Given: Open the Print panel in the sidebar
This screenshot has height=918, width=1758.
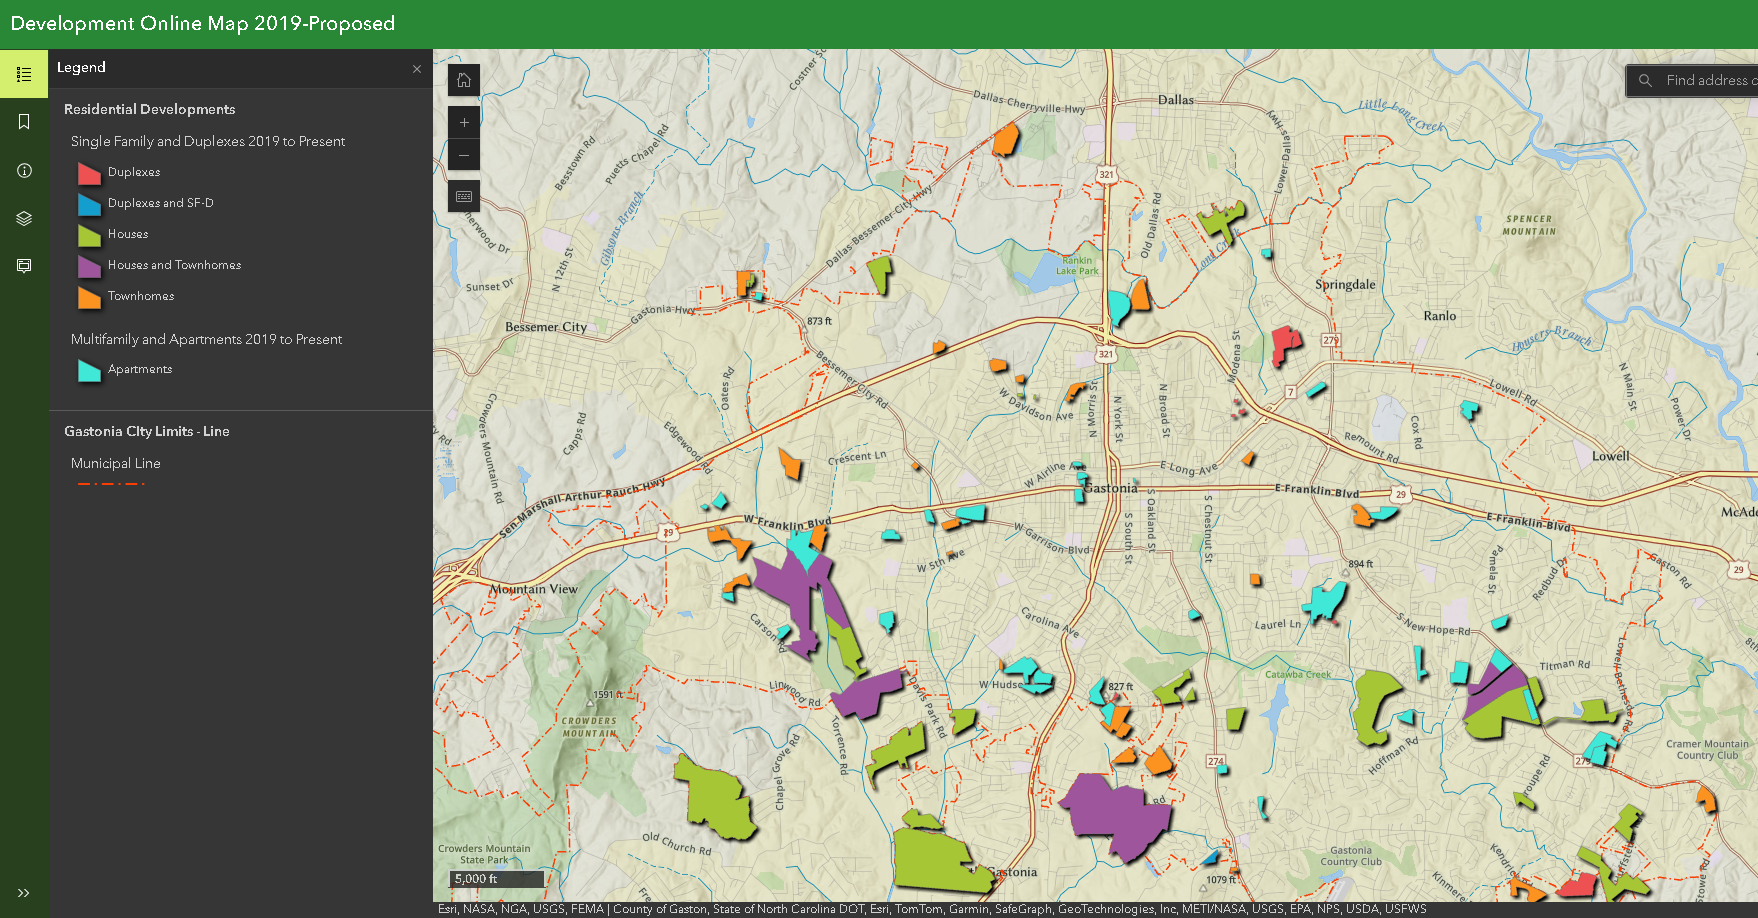Looking at the screenshot, I should pos(23,265).
